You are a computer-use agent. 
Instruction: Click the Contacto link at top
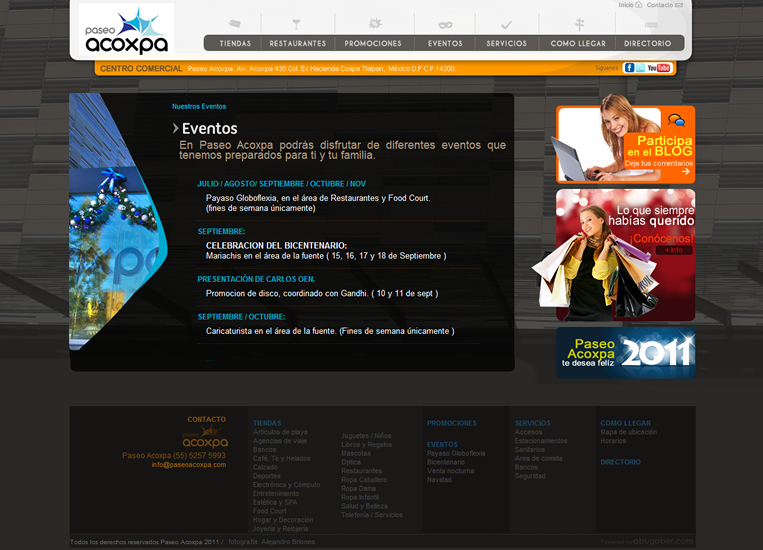point(660,5)
